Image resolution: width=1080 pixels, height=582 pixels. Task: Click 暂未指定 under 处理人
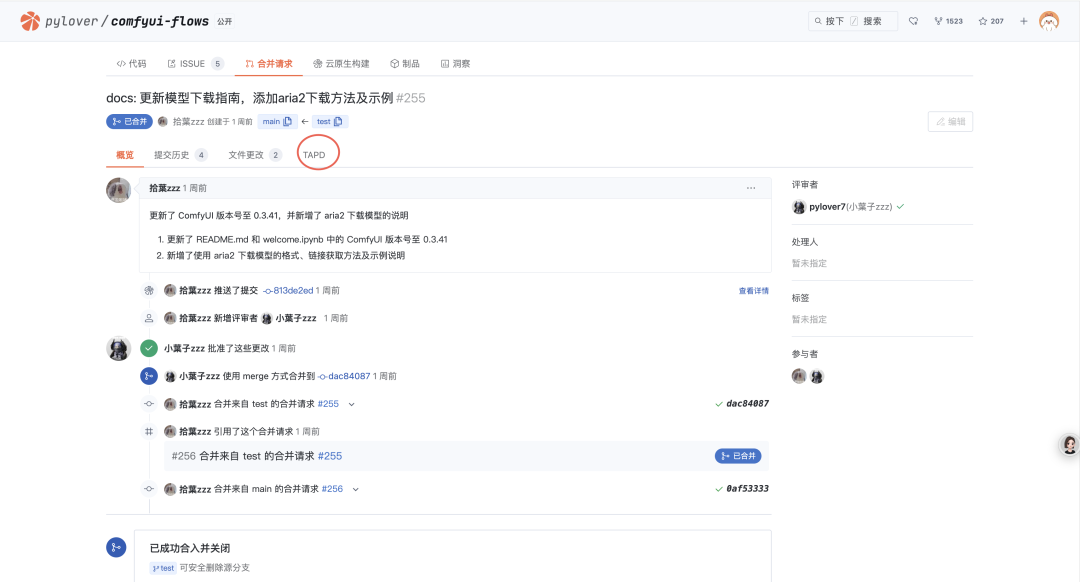809,263
